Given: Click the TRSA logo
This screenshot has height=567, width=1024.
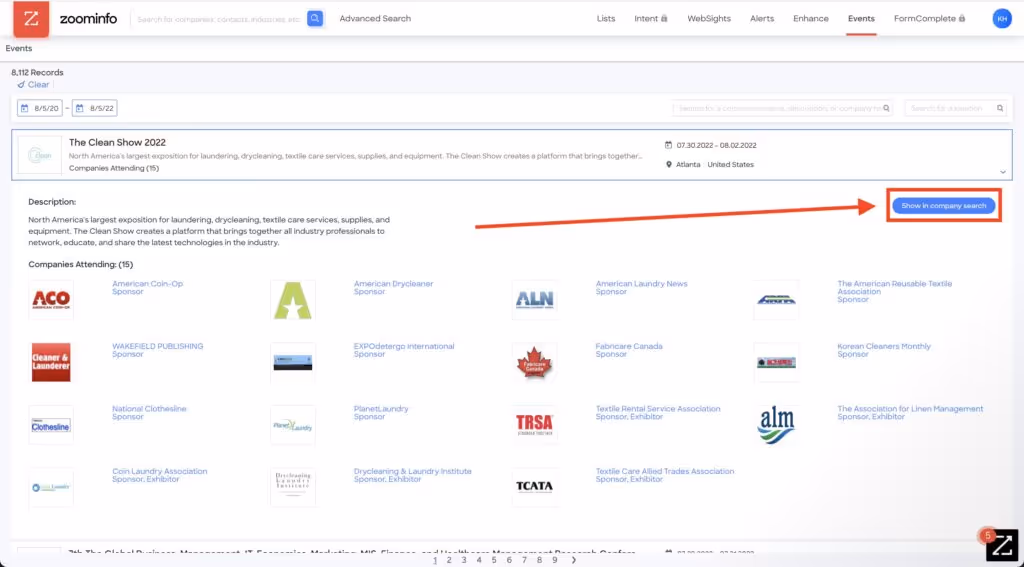Looking at the screenshot, I should [534, 425].
